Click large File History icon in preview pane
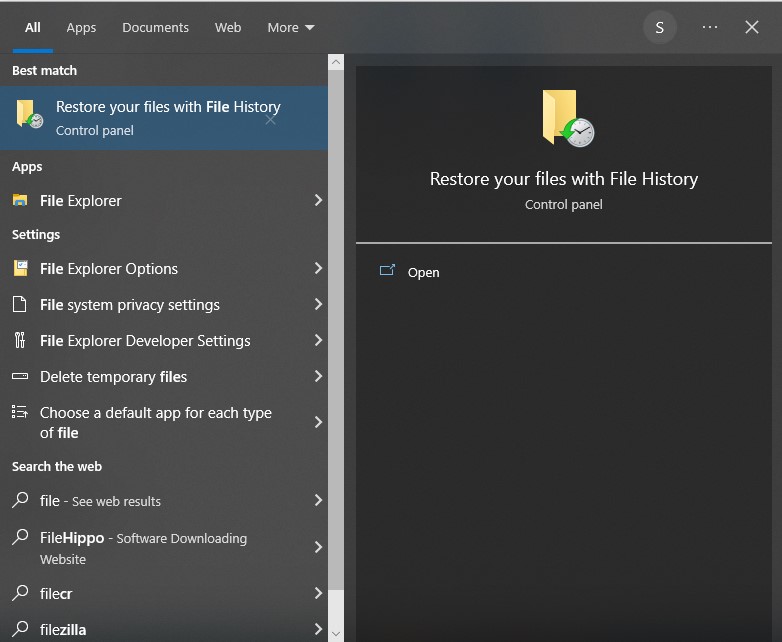 click(568, 118)
